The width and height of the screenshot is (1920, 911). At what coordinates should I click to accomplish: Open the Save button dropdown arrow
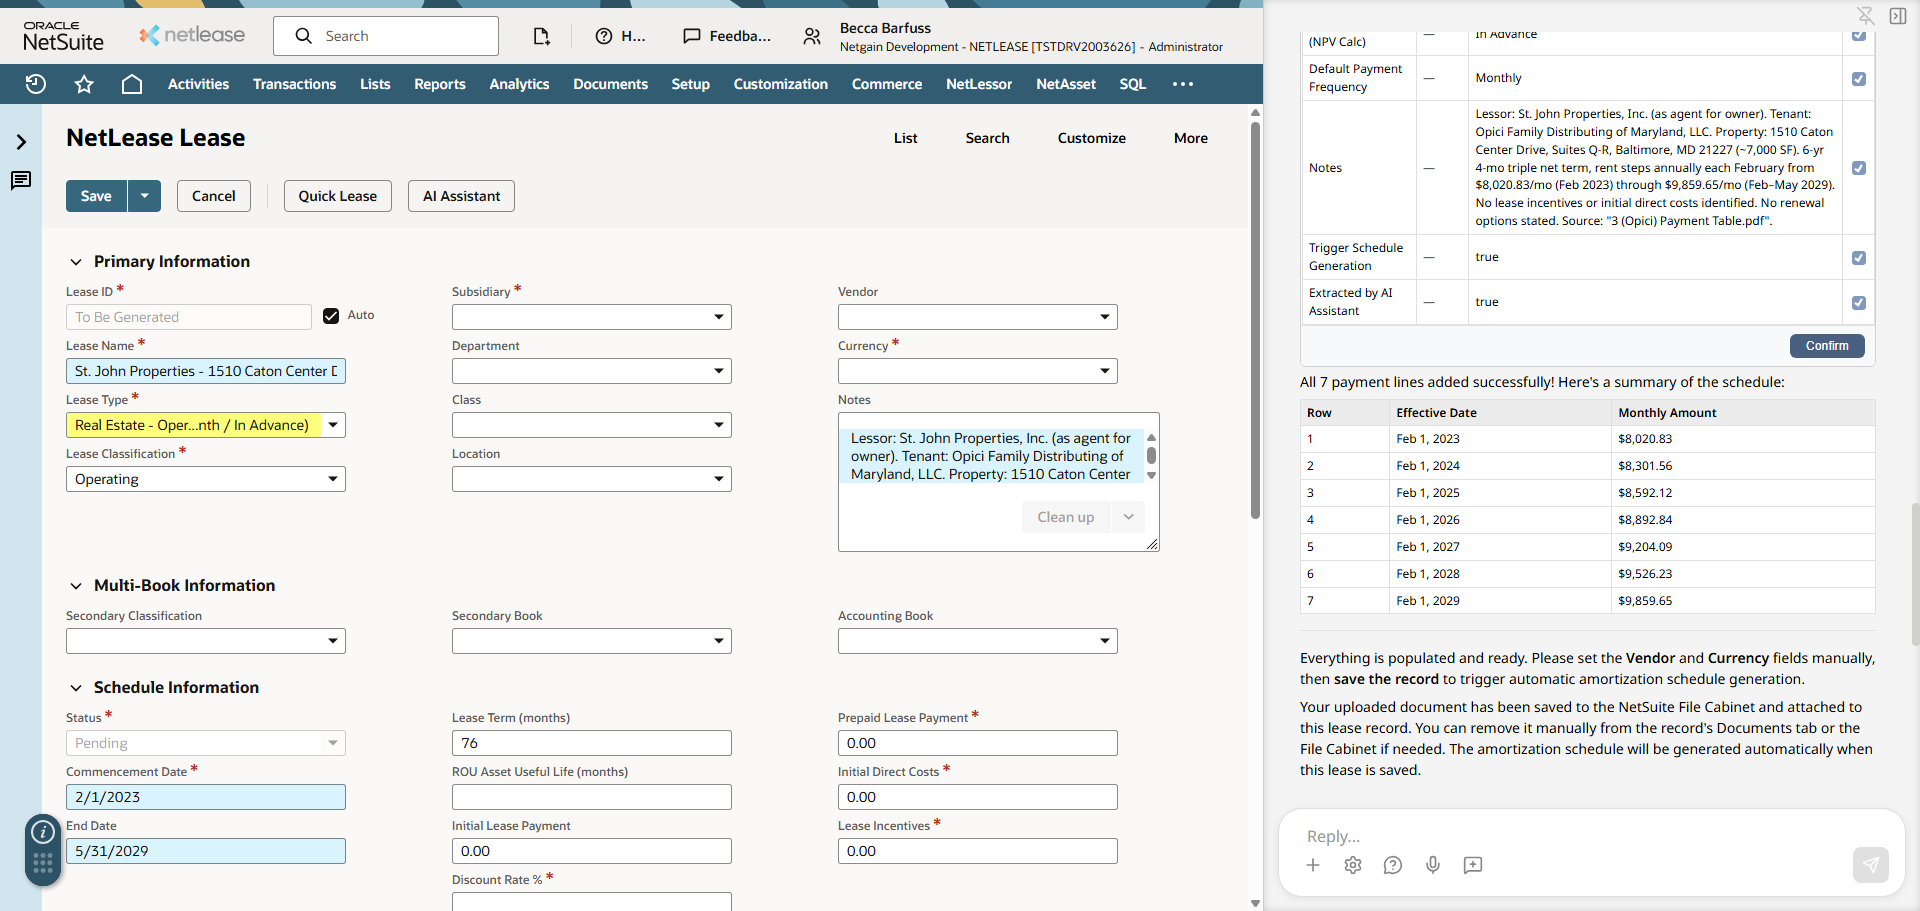tap(145, 196)
